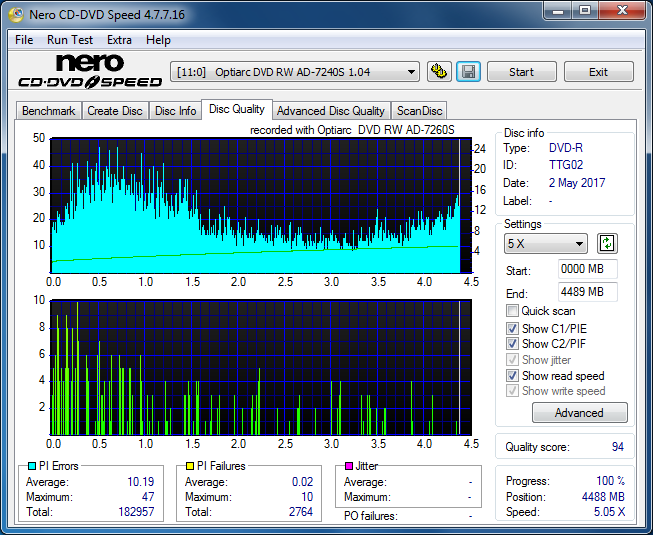Click the magenta Jitter legend swatch
The image size is (653, 535).
pos(349,466)
